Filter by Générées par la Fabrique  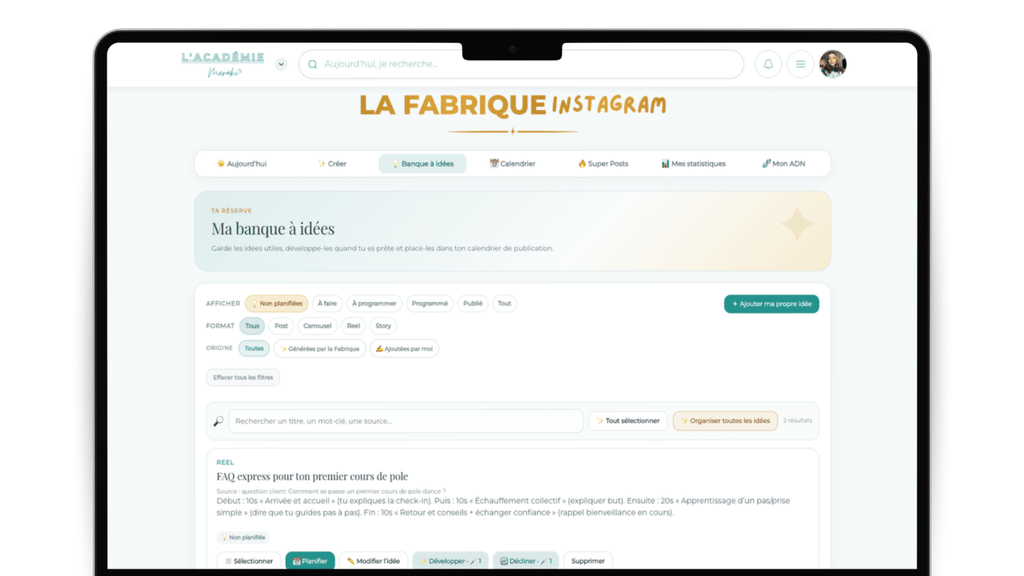[x=320, y=349]
